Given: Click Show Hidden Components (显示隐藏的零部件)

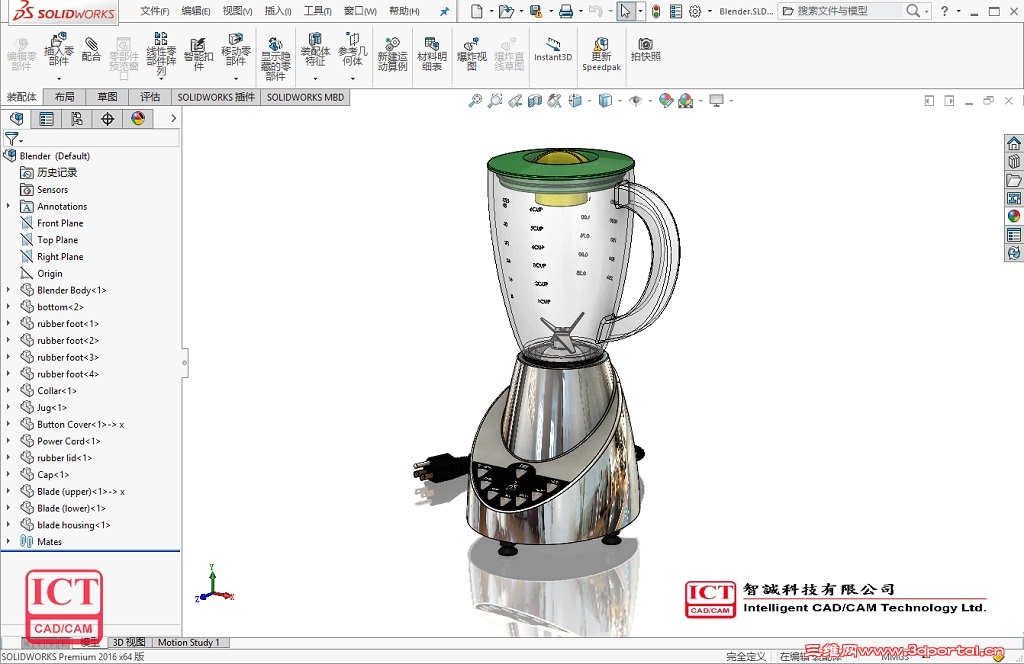Looking at the screenshot, I should [x=275, y=59].
